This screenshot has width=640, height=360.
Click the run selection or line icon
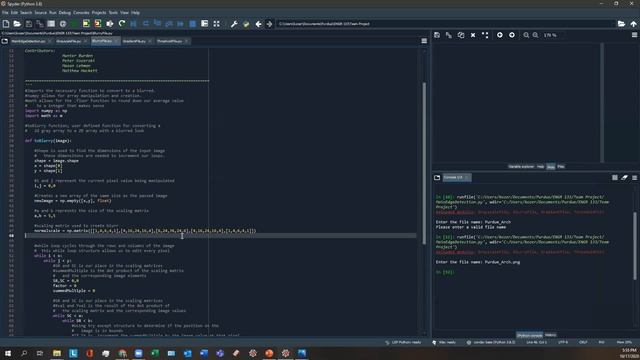coord(109,24)
